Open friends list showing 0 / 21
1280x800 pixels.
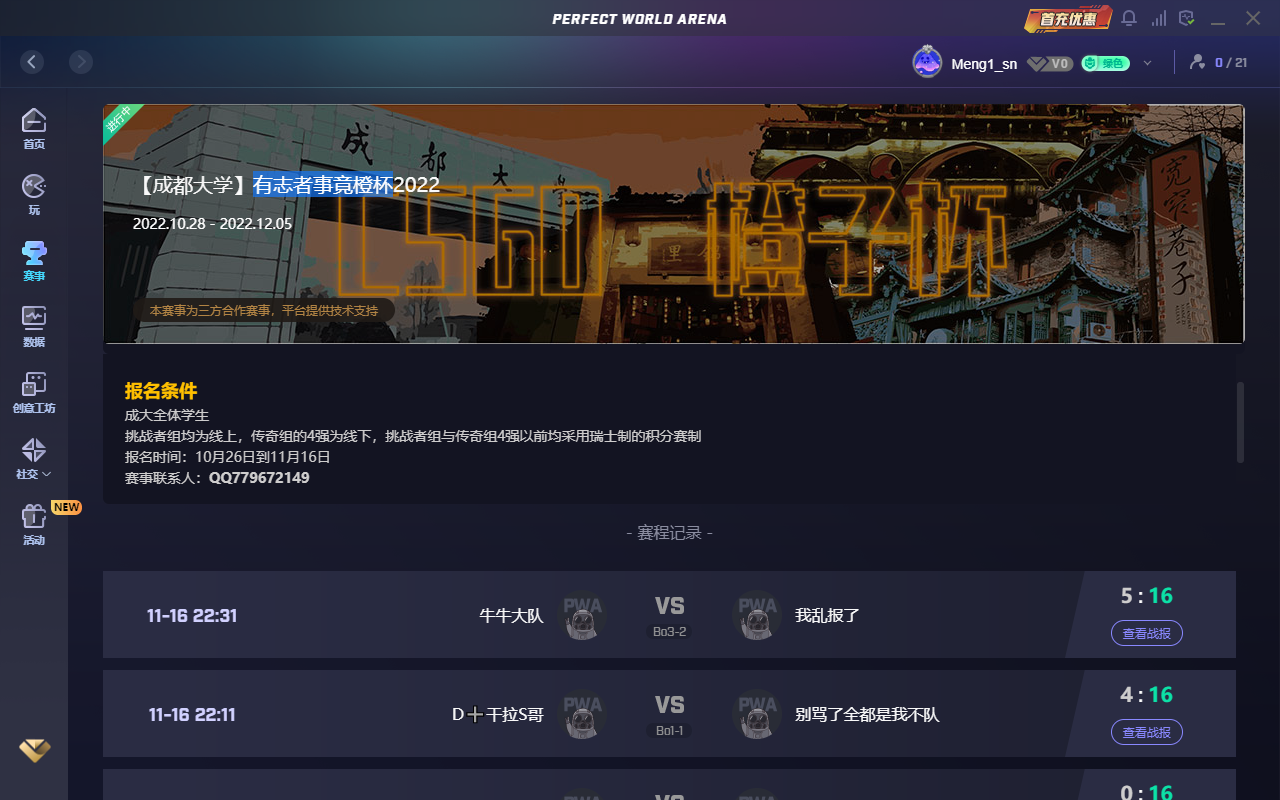coord(1217,63)
